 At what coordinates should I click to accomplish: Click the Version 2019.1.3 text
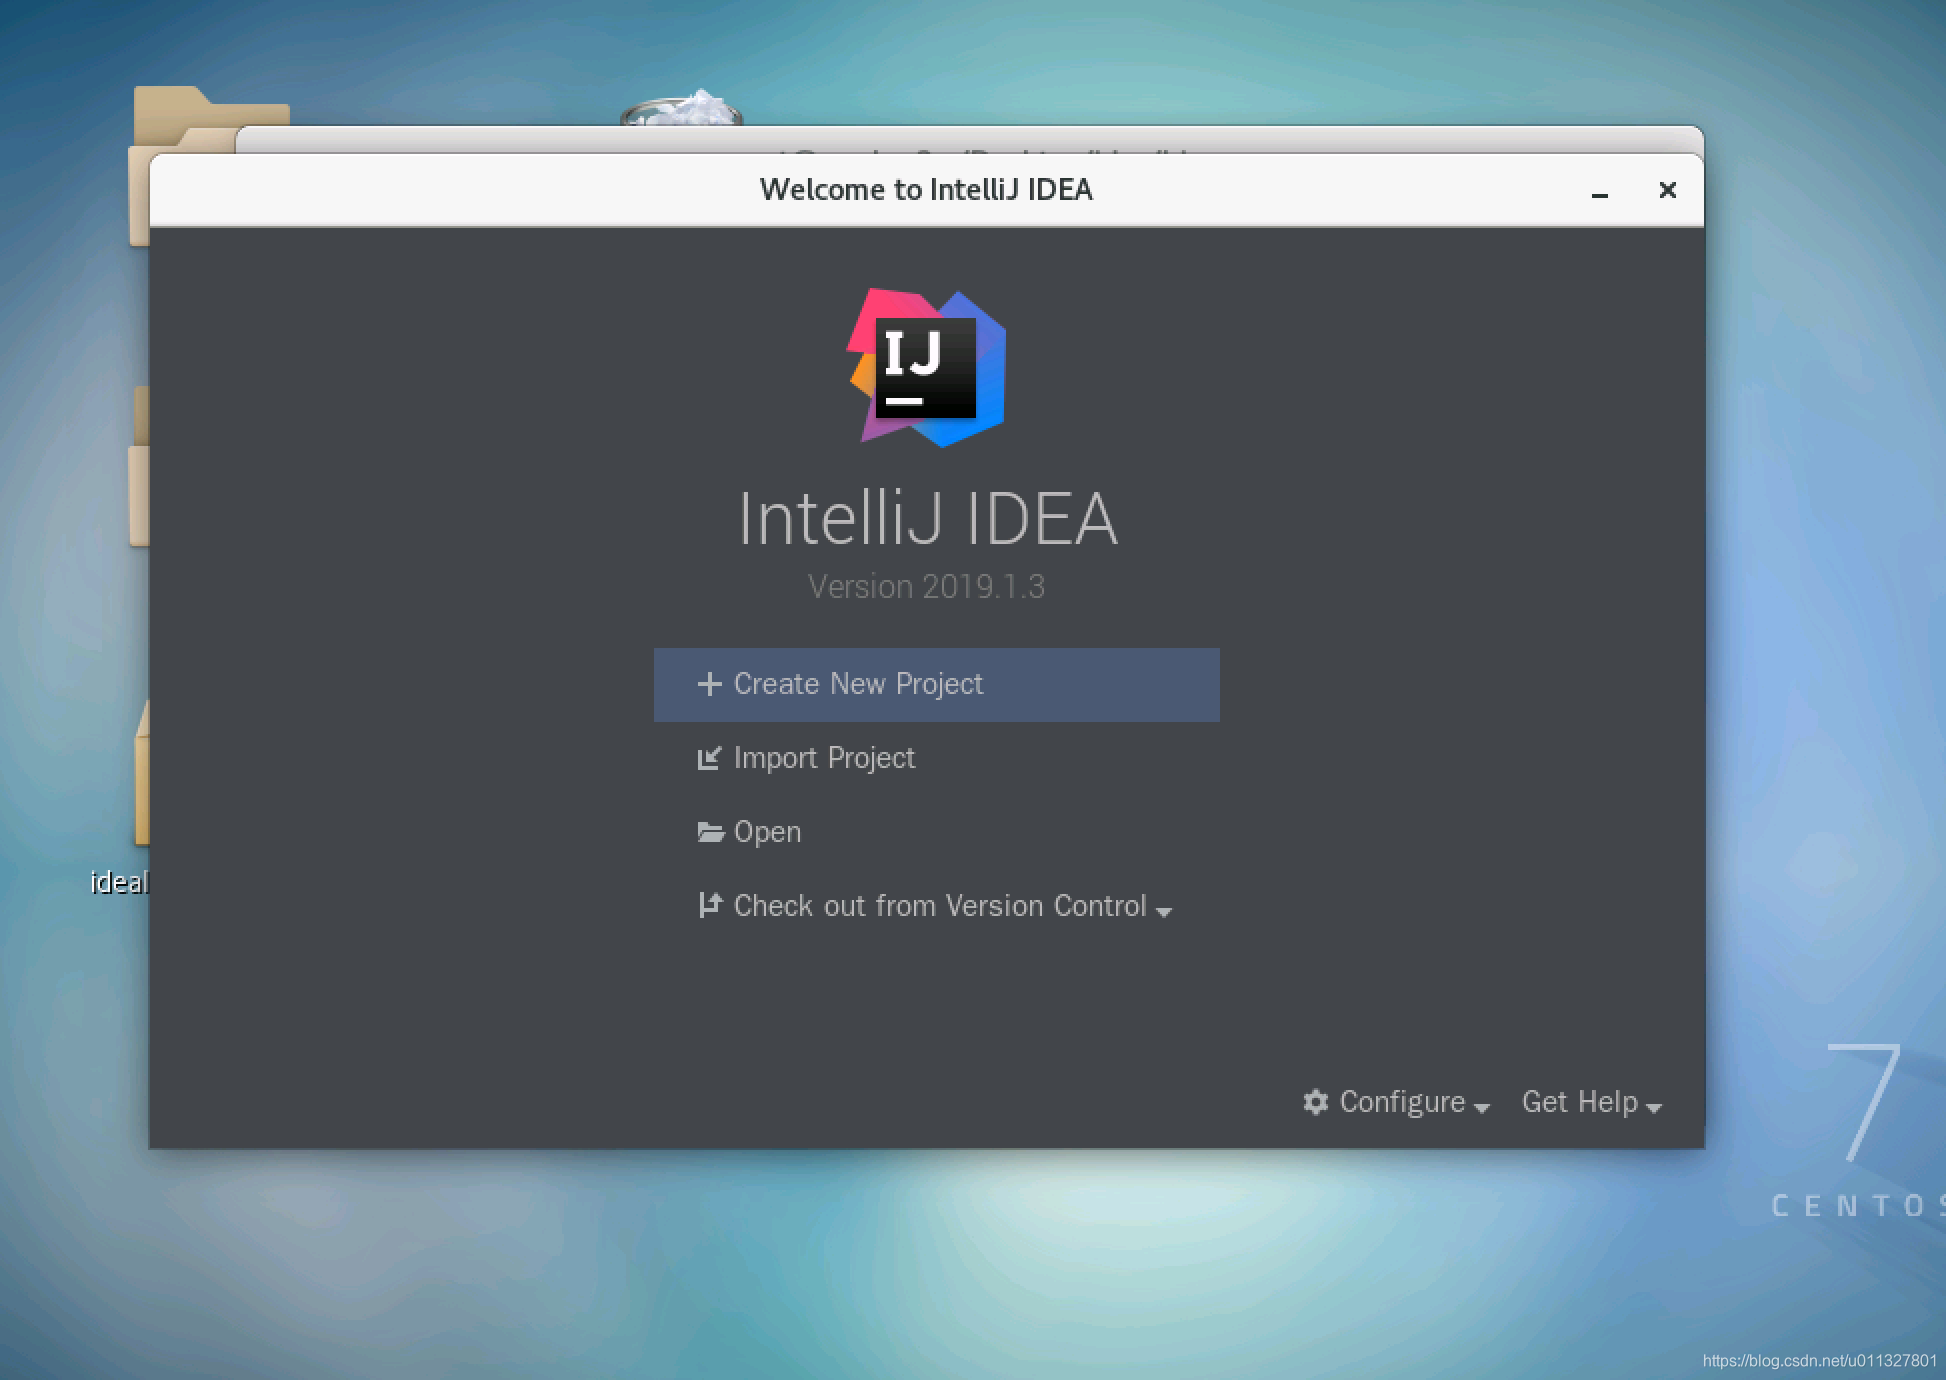coord(926,587)
